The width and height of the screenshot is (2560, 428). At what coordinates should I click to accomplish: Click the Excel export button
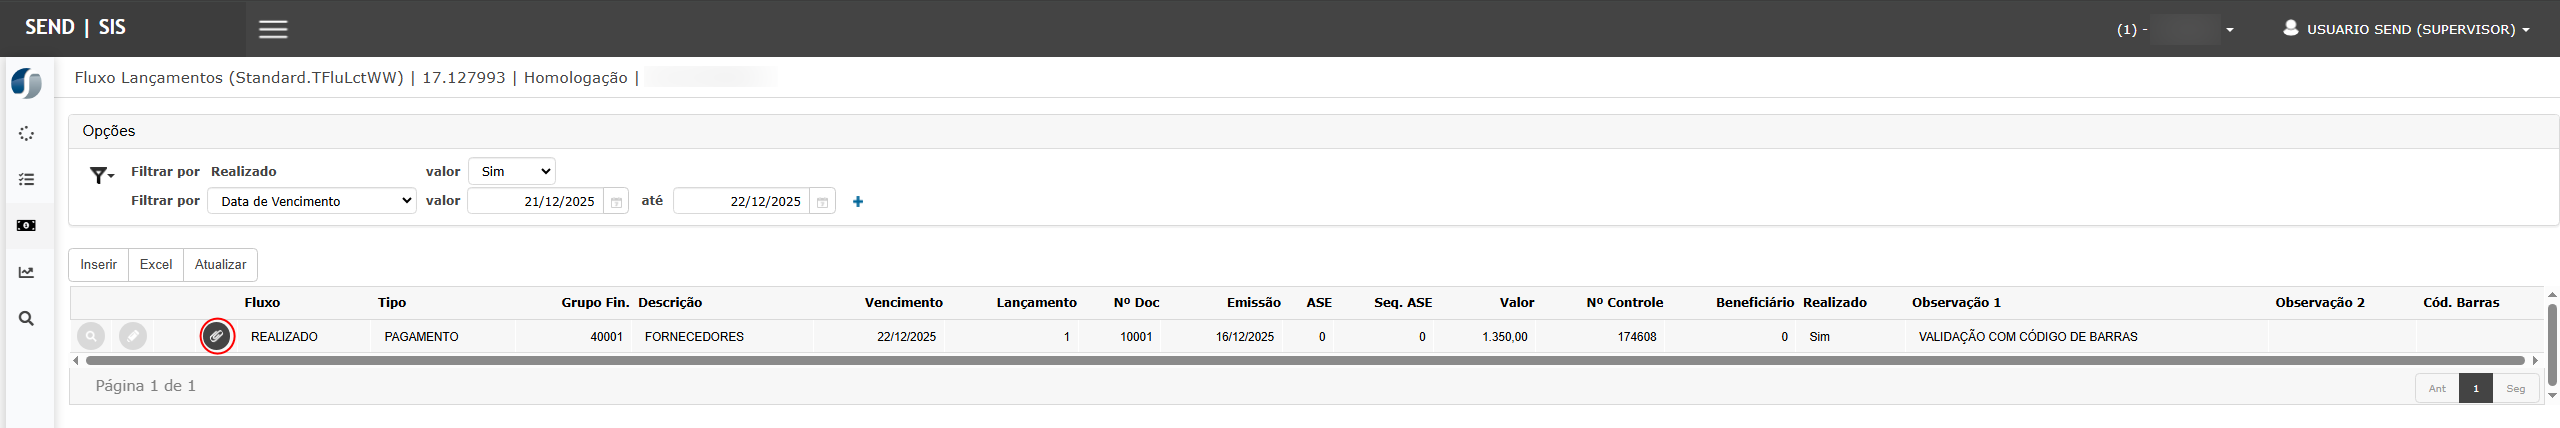[156, 265]
